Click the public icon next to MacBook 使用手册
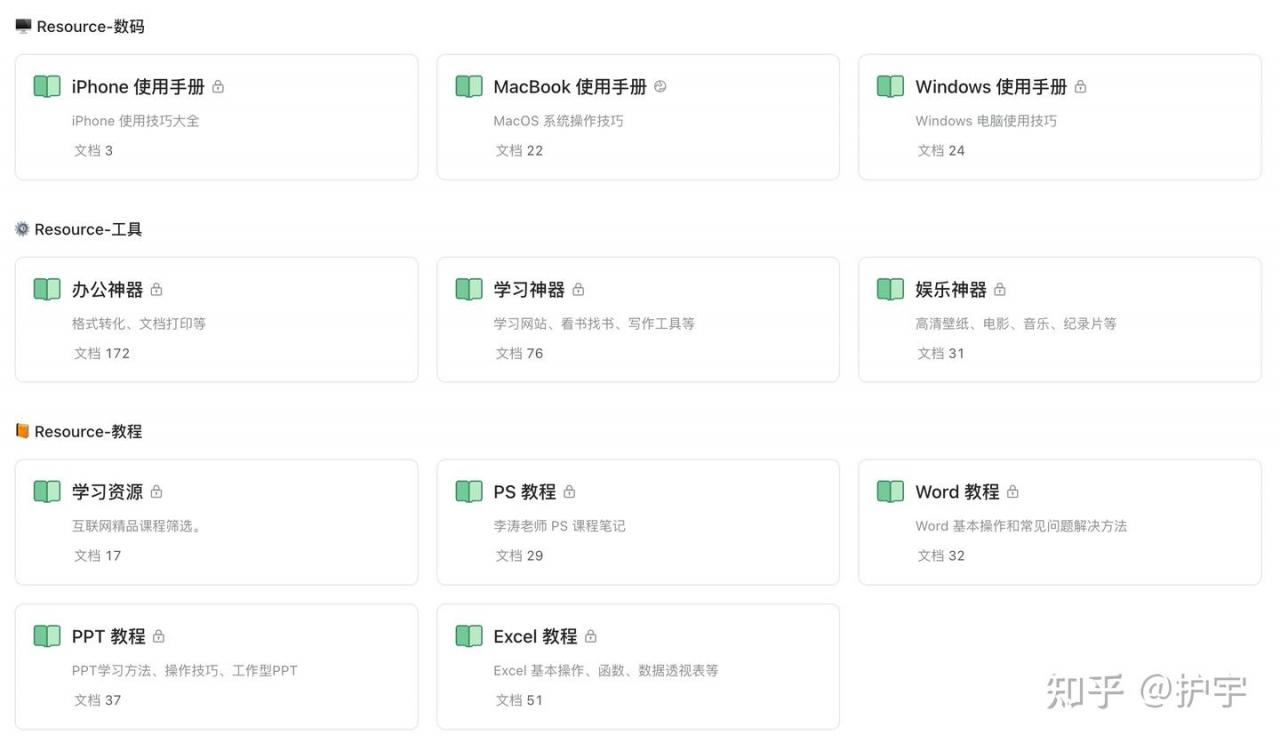Viewport: 1280px width, 743px height. click(660, 87)
